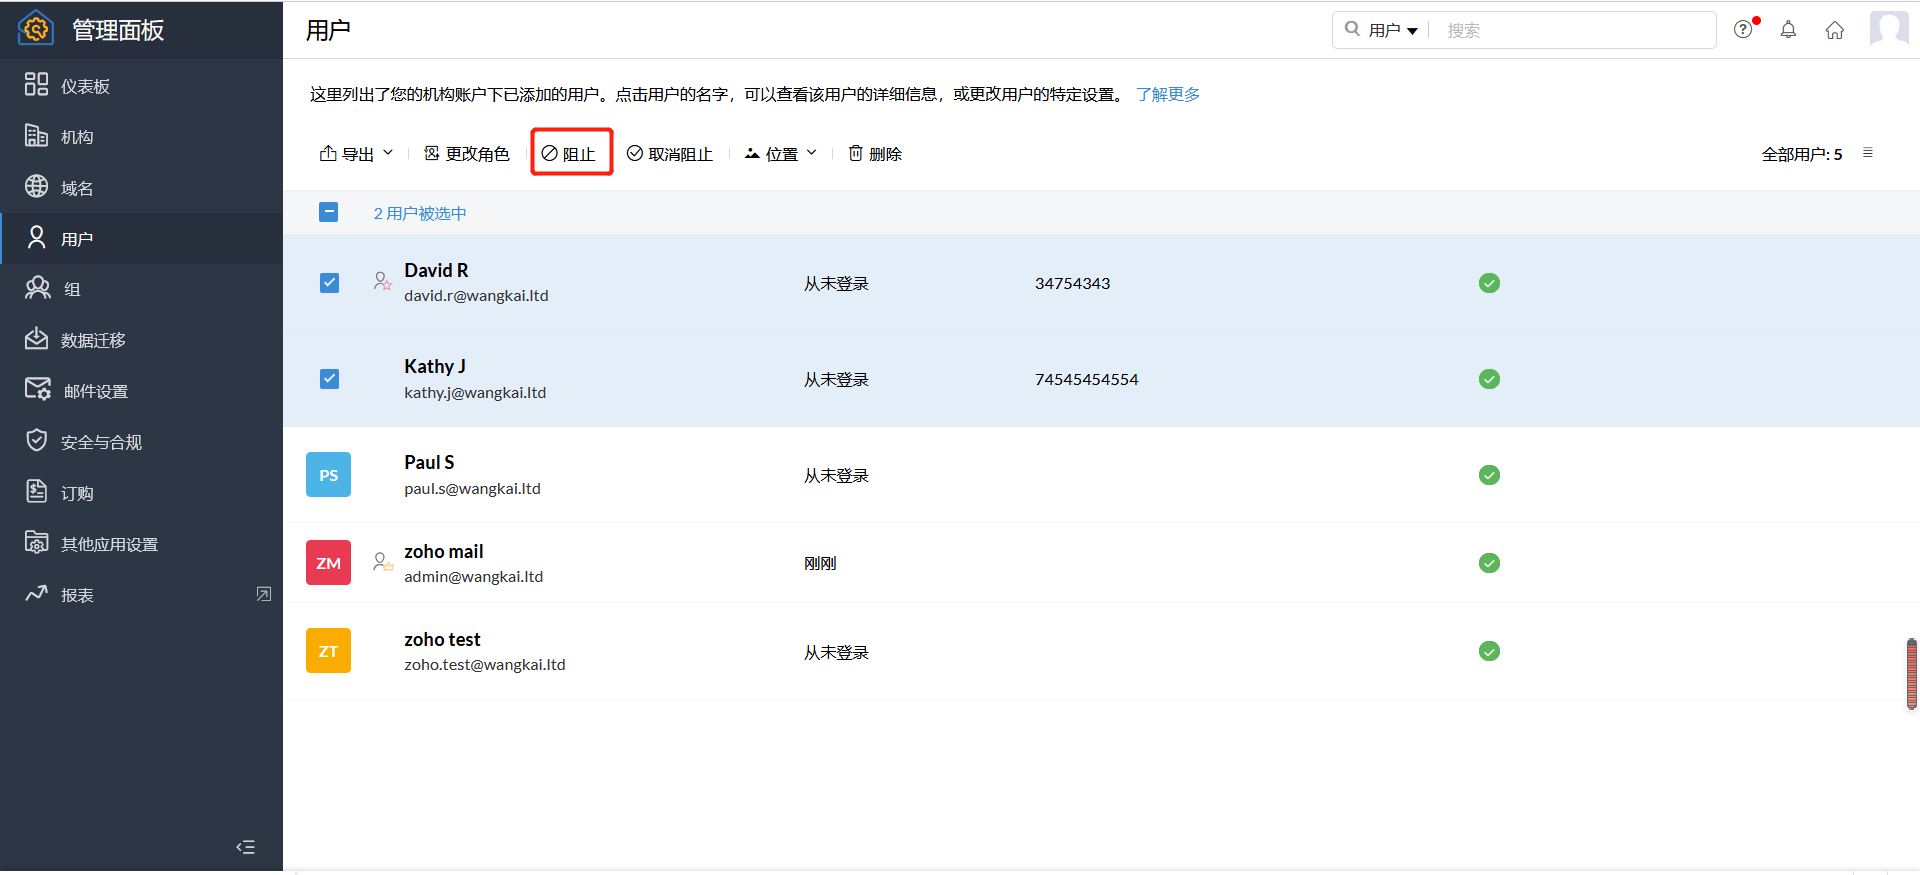Uncheck the Kathy J checkbox
1920x875 pixels.
tap(329, 379)
